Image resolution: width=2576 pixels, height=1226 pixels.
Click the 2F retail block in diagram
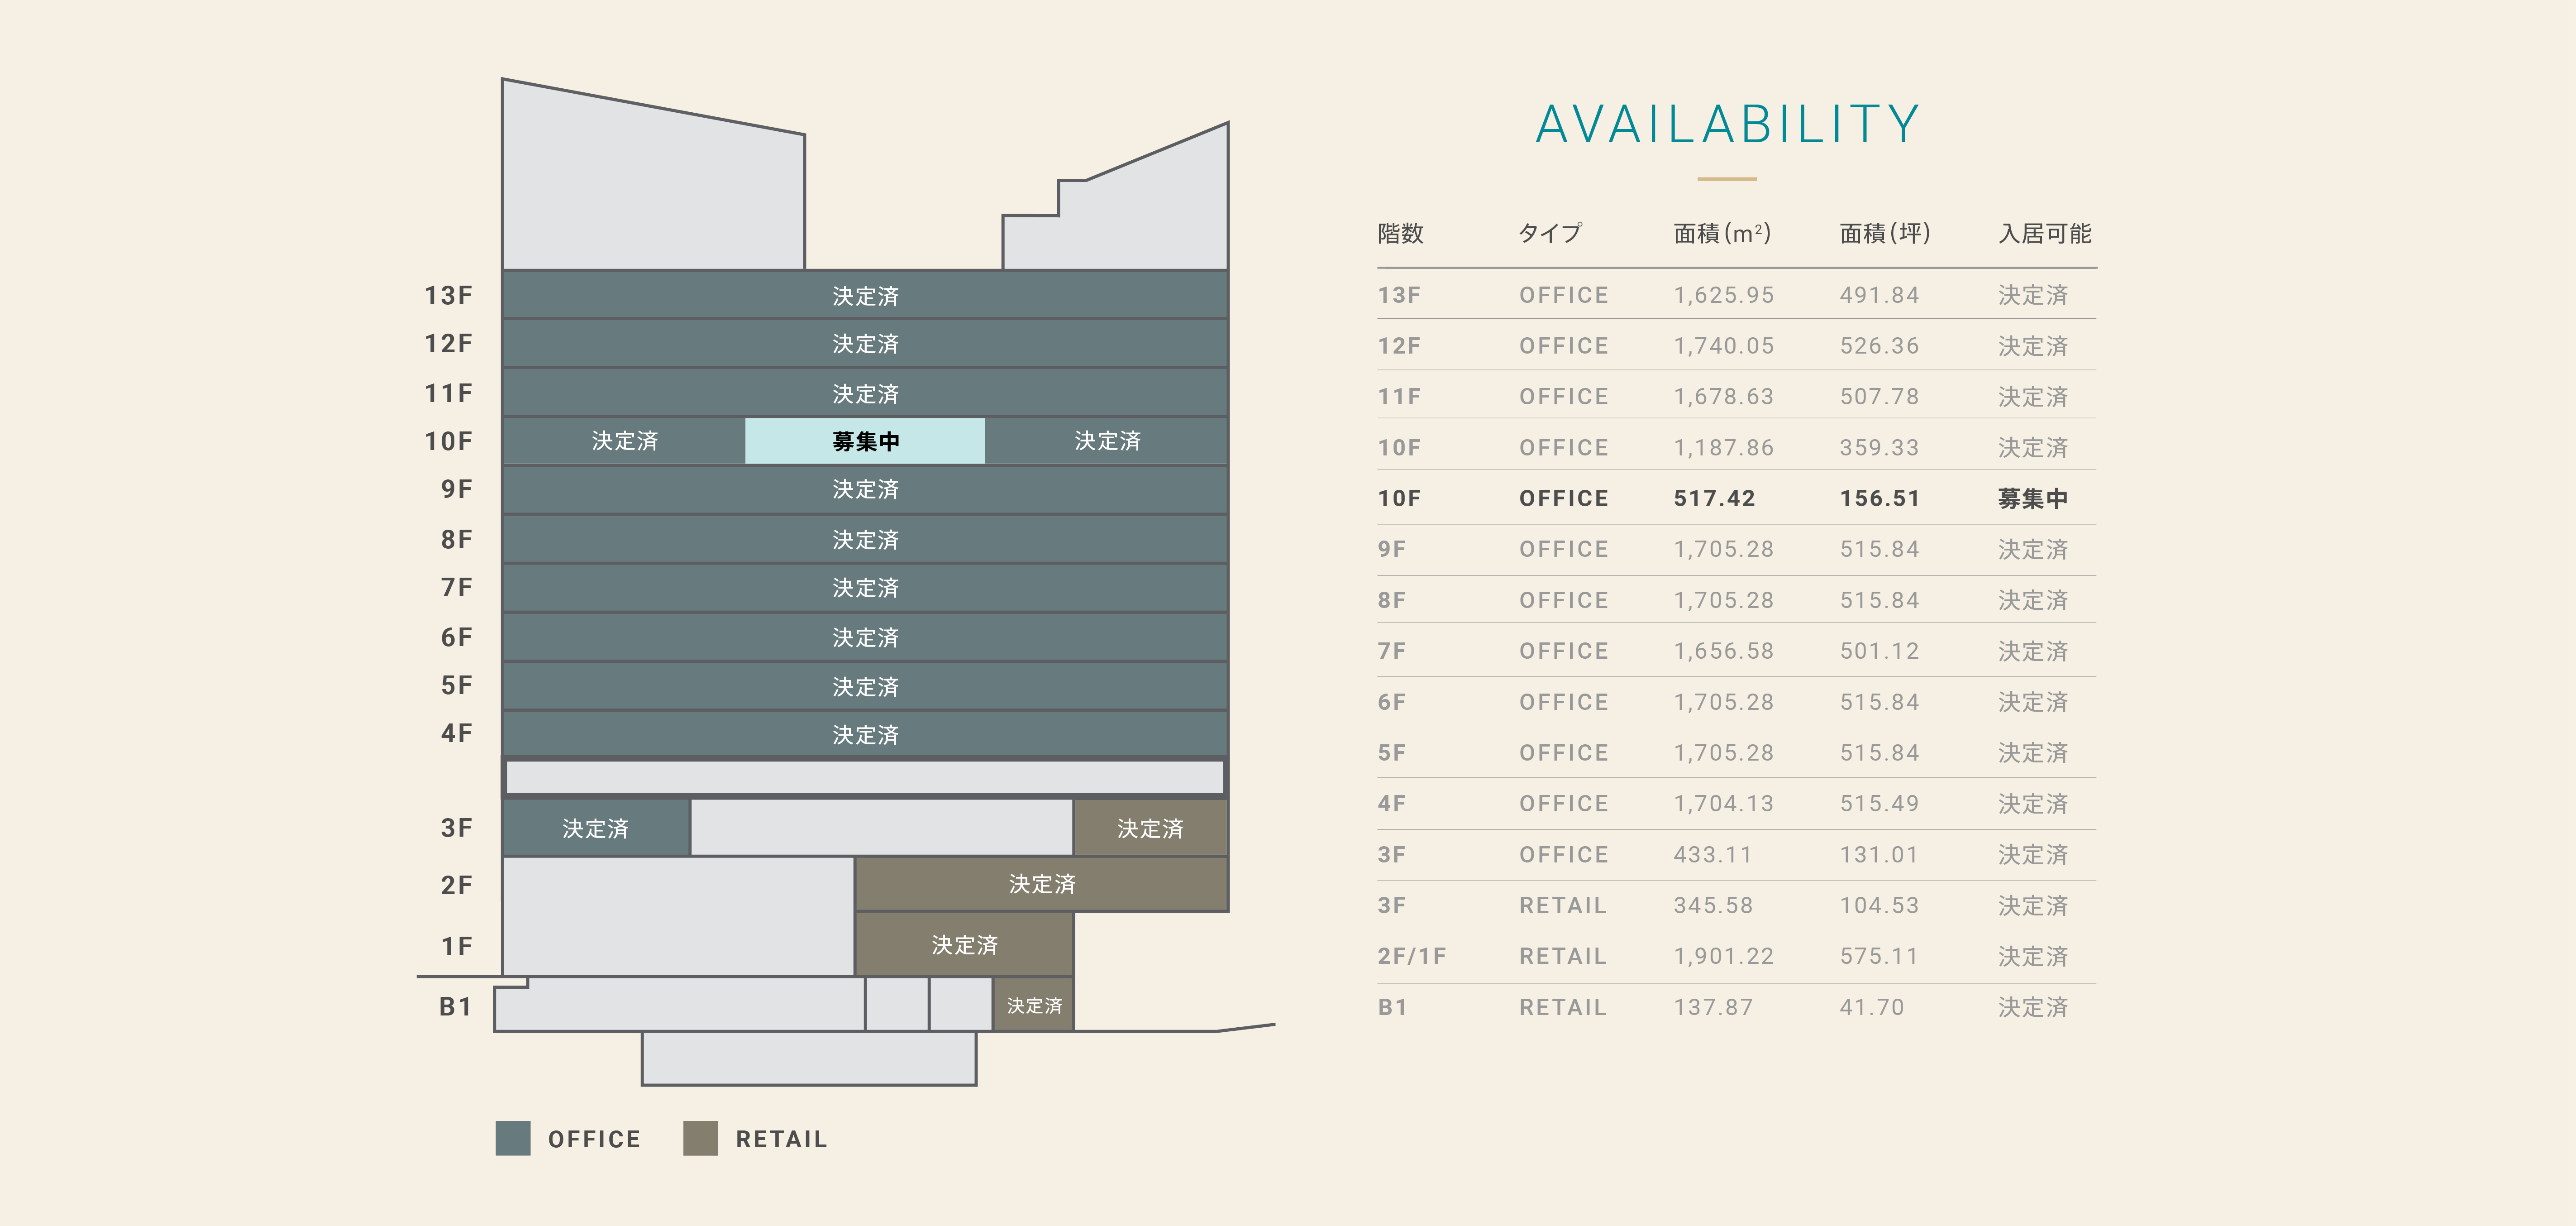[x=1041, y=884]
